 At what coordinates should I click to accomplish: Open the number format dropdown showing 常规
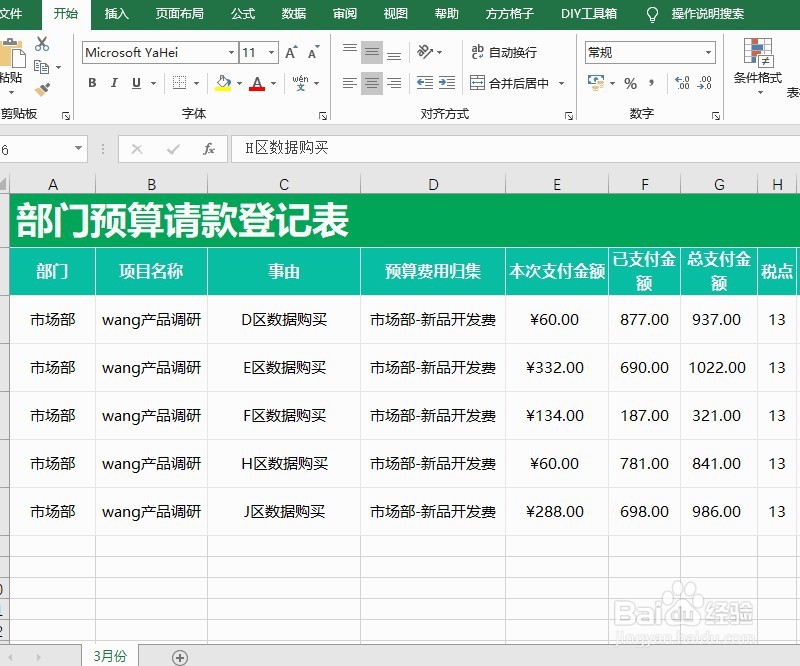coord(708,51)
